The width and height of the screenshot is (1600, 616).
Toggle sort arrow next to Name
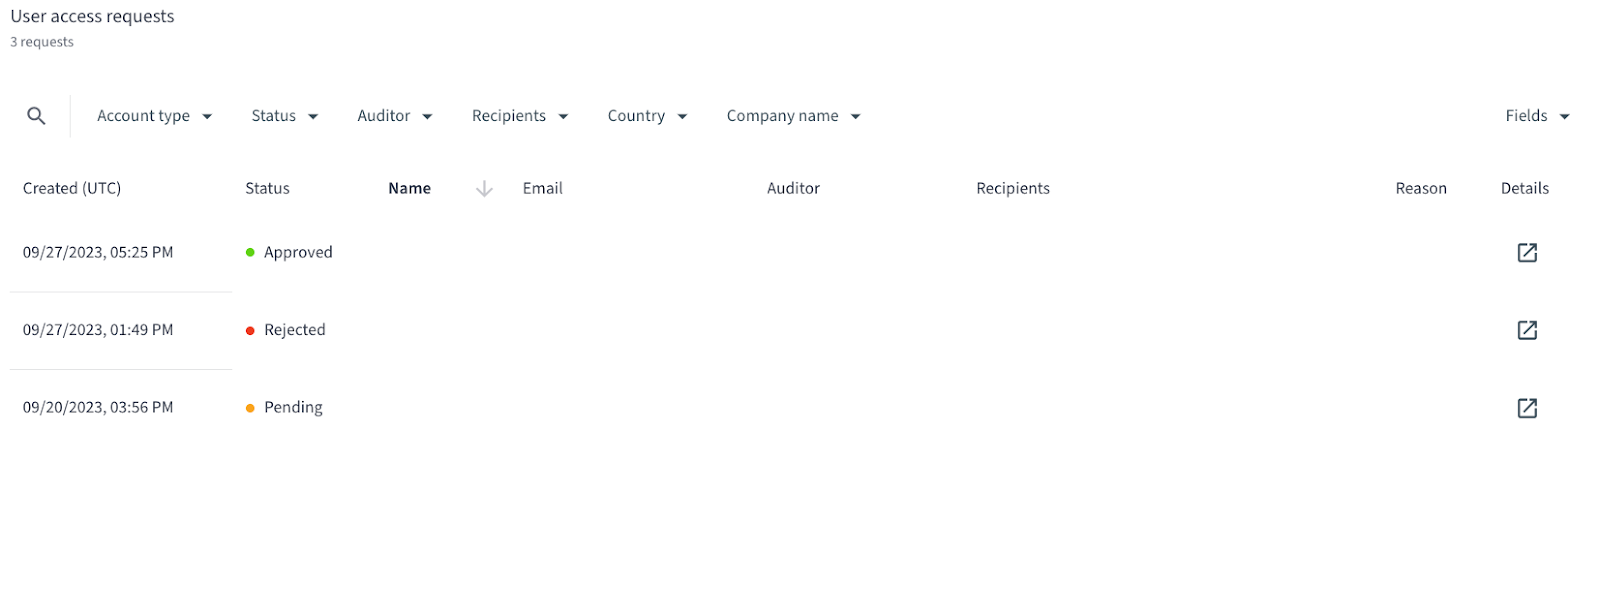(484, 189)
